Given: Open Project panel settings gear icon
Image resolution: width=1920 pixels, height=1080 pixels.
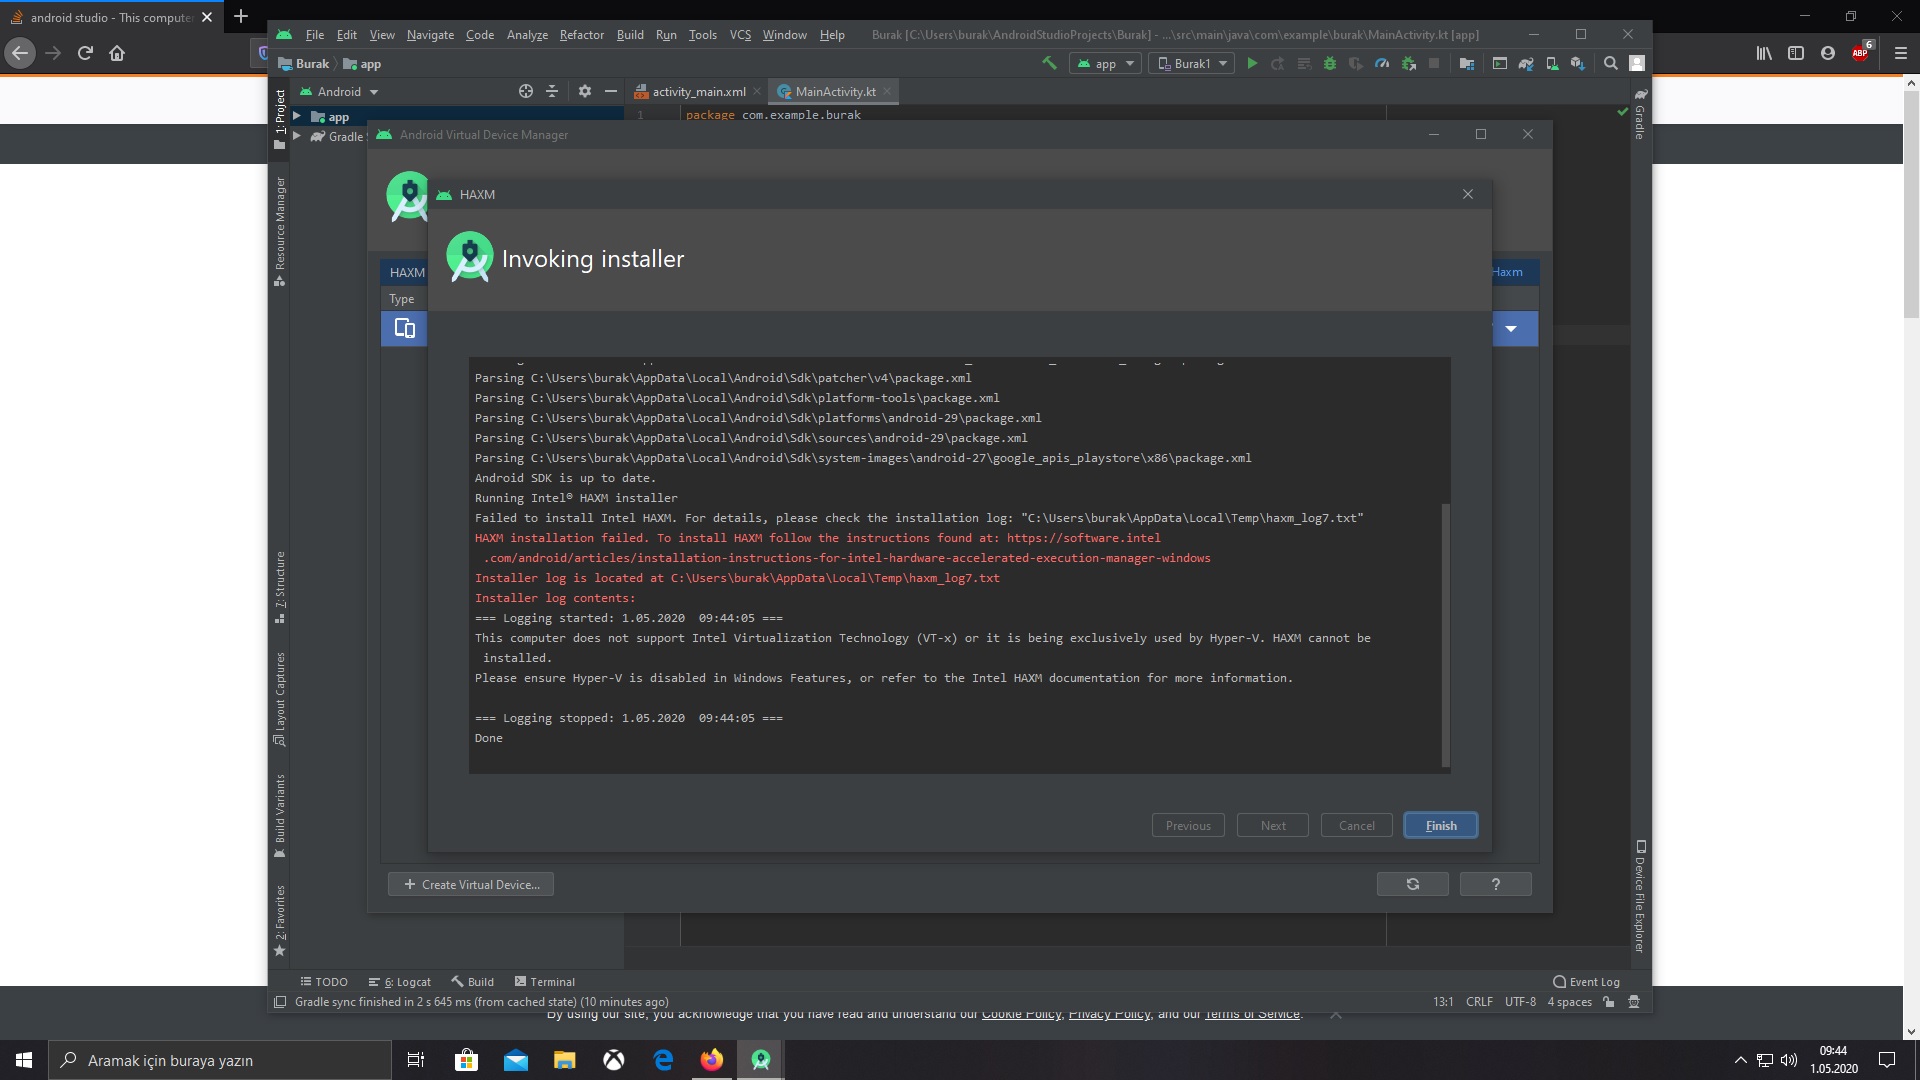Looking at the screenshot, I should tap(585, 91).
